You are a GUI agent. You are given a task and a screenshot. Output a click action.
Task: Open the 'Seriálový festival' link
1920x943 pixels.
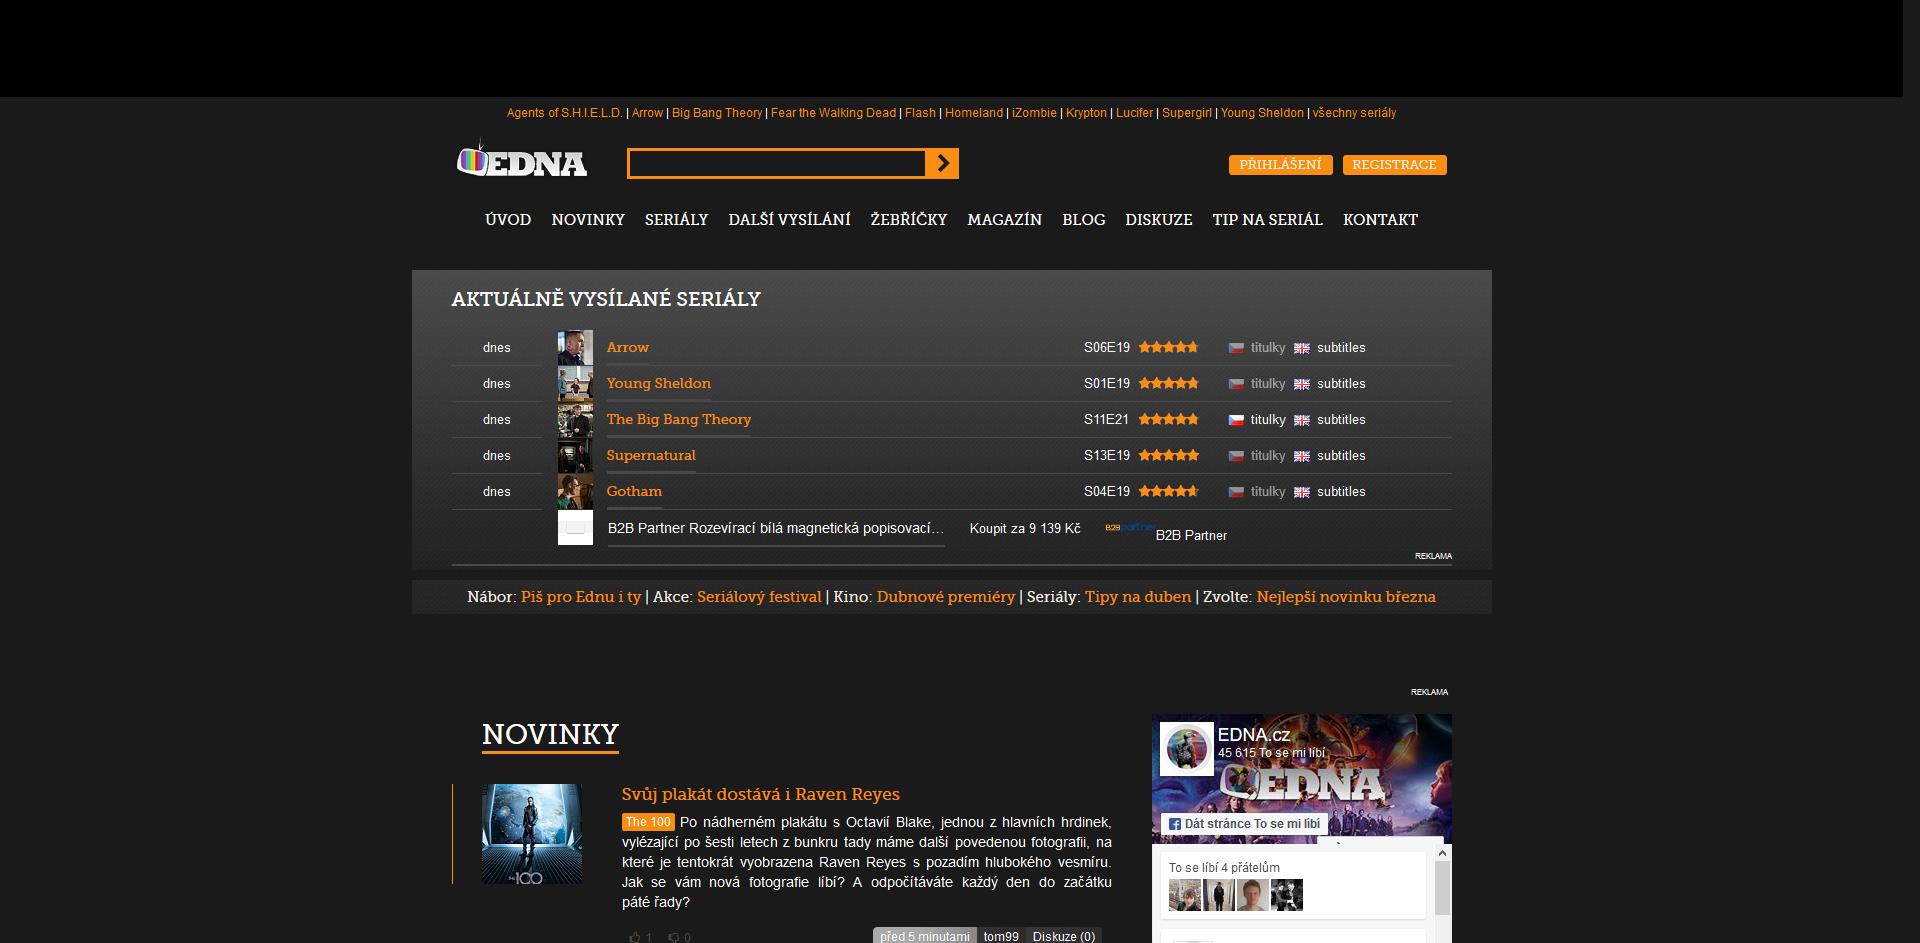click(x=759, y=597)
